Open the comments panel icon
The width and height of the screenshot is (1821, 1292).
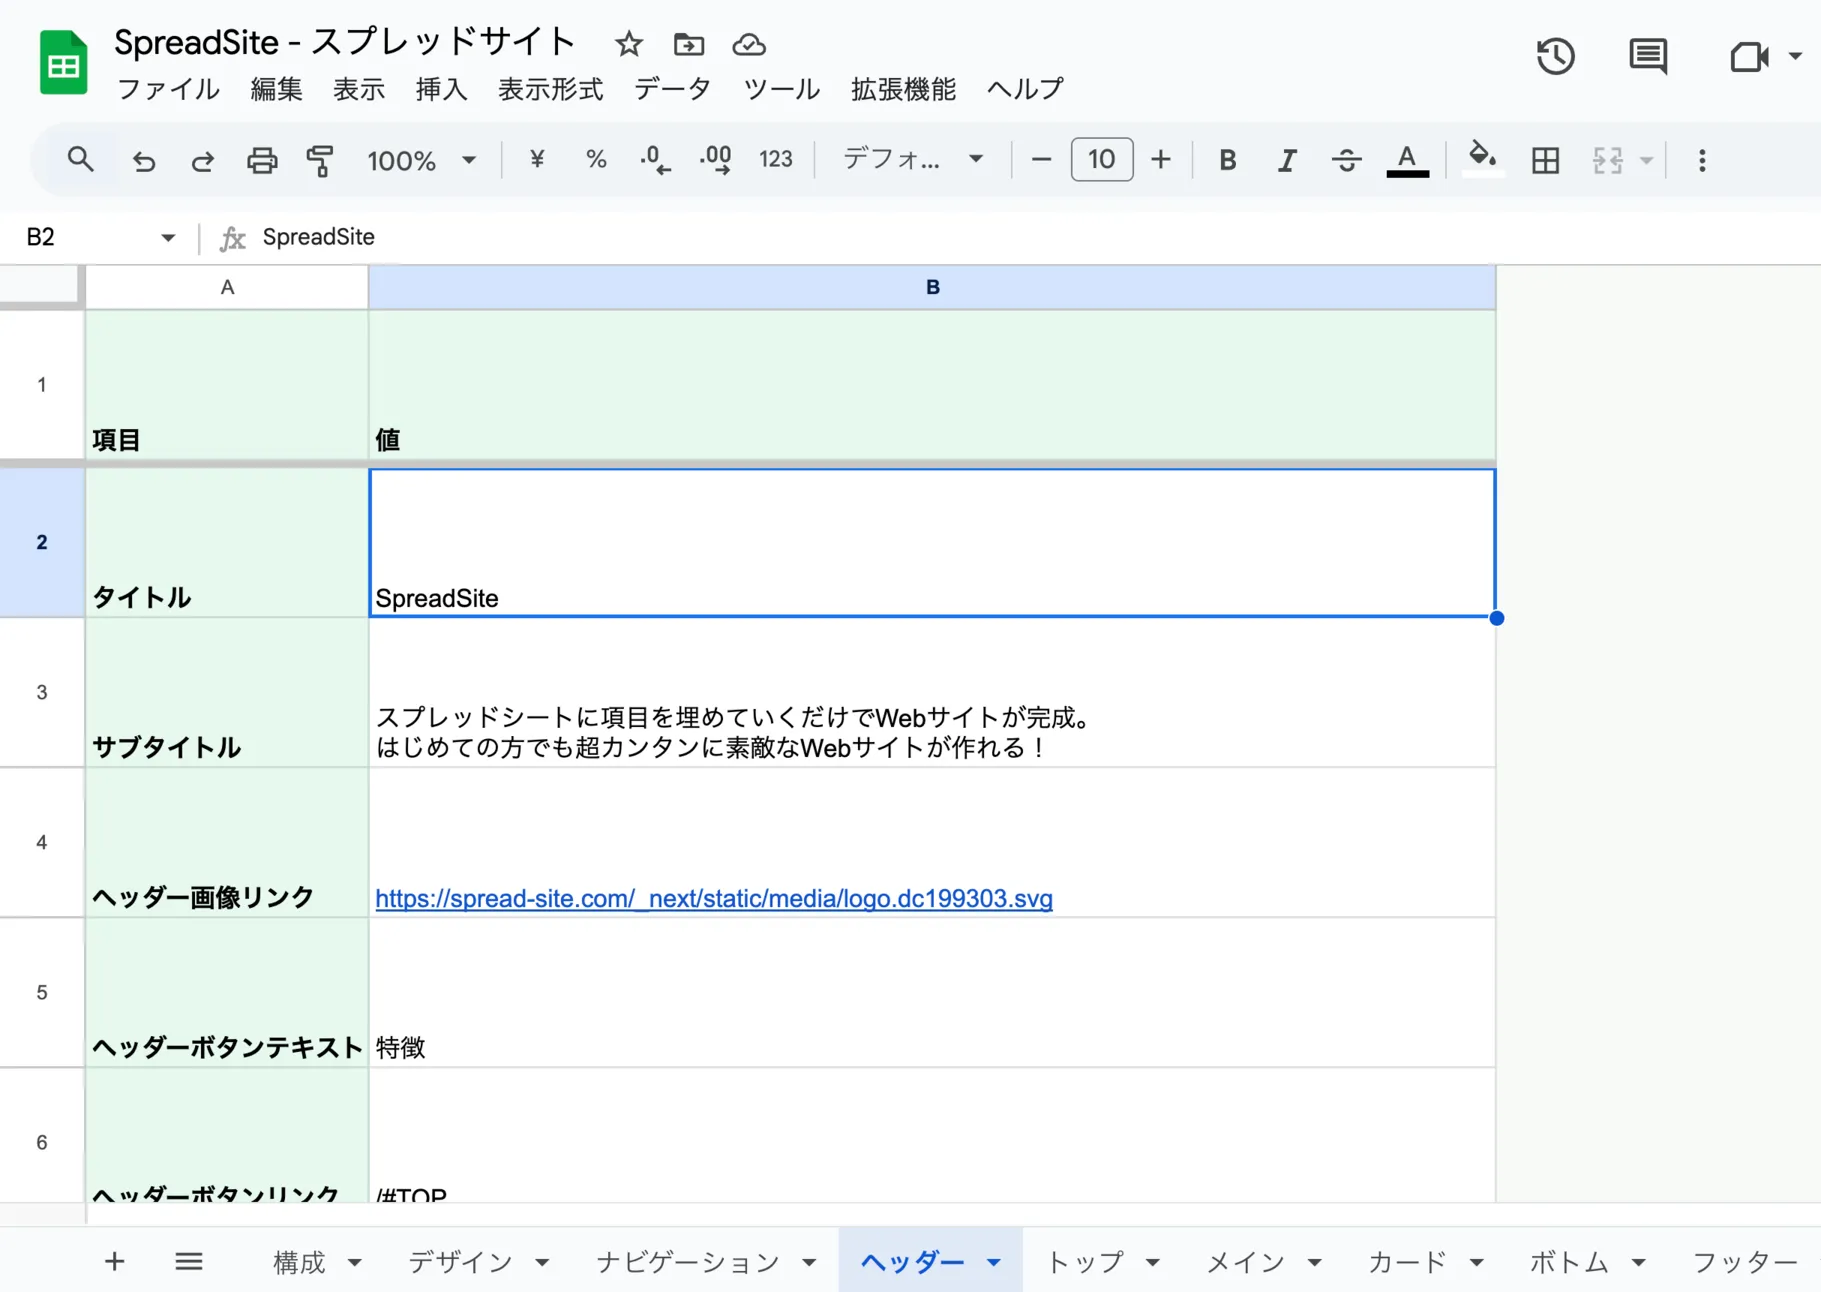[1647, 56]
